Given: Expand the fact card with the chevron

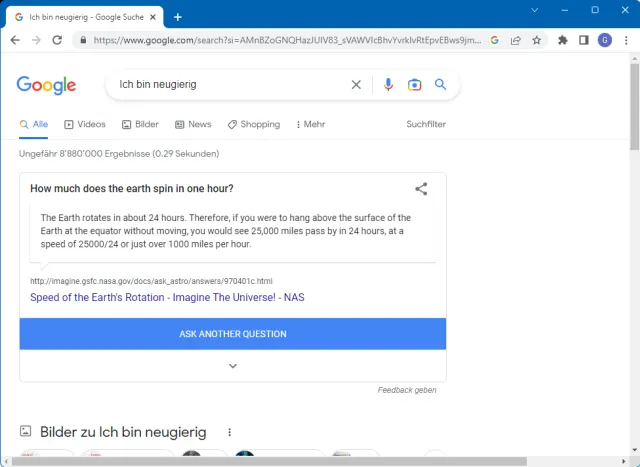Looking at the screenshot, I should pyautogui.click(x=233, y=366).
